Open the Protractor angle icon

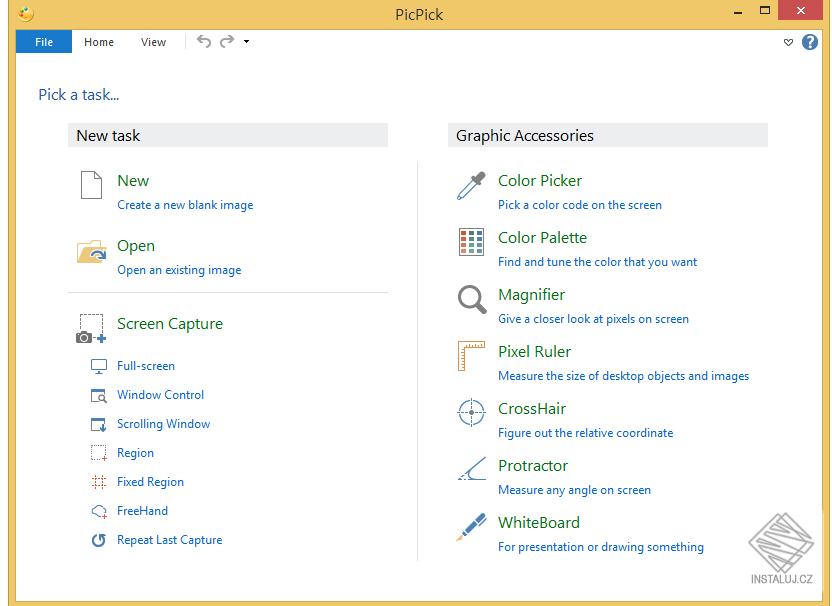tap(471, 469)
